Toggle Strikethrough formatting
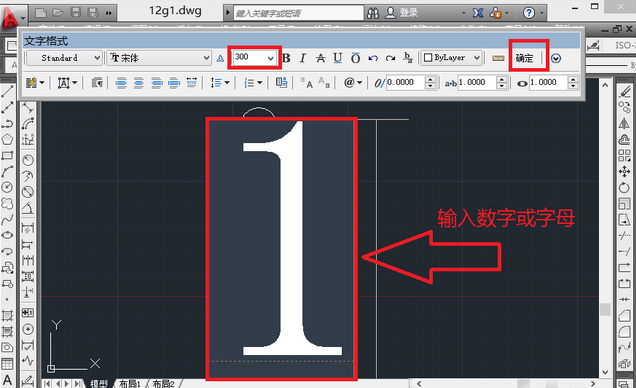The height and width of the screenshot is (388, 636). click(x=320, y=58)
